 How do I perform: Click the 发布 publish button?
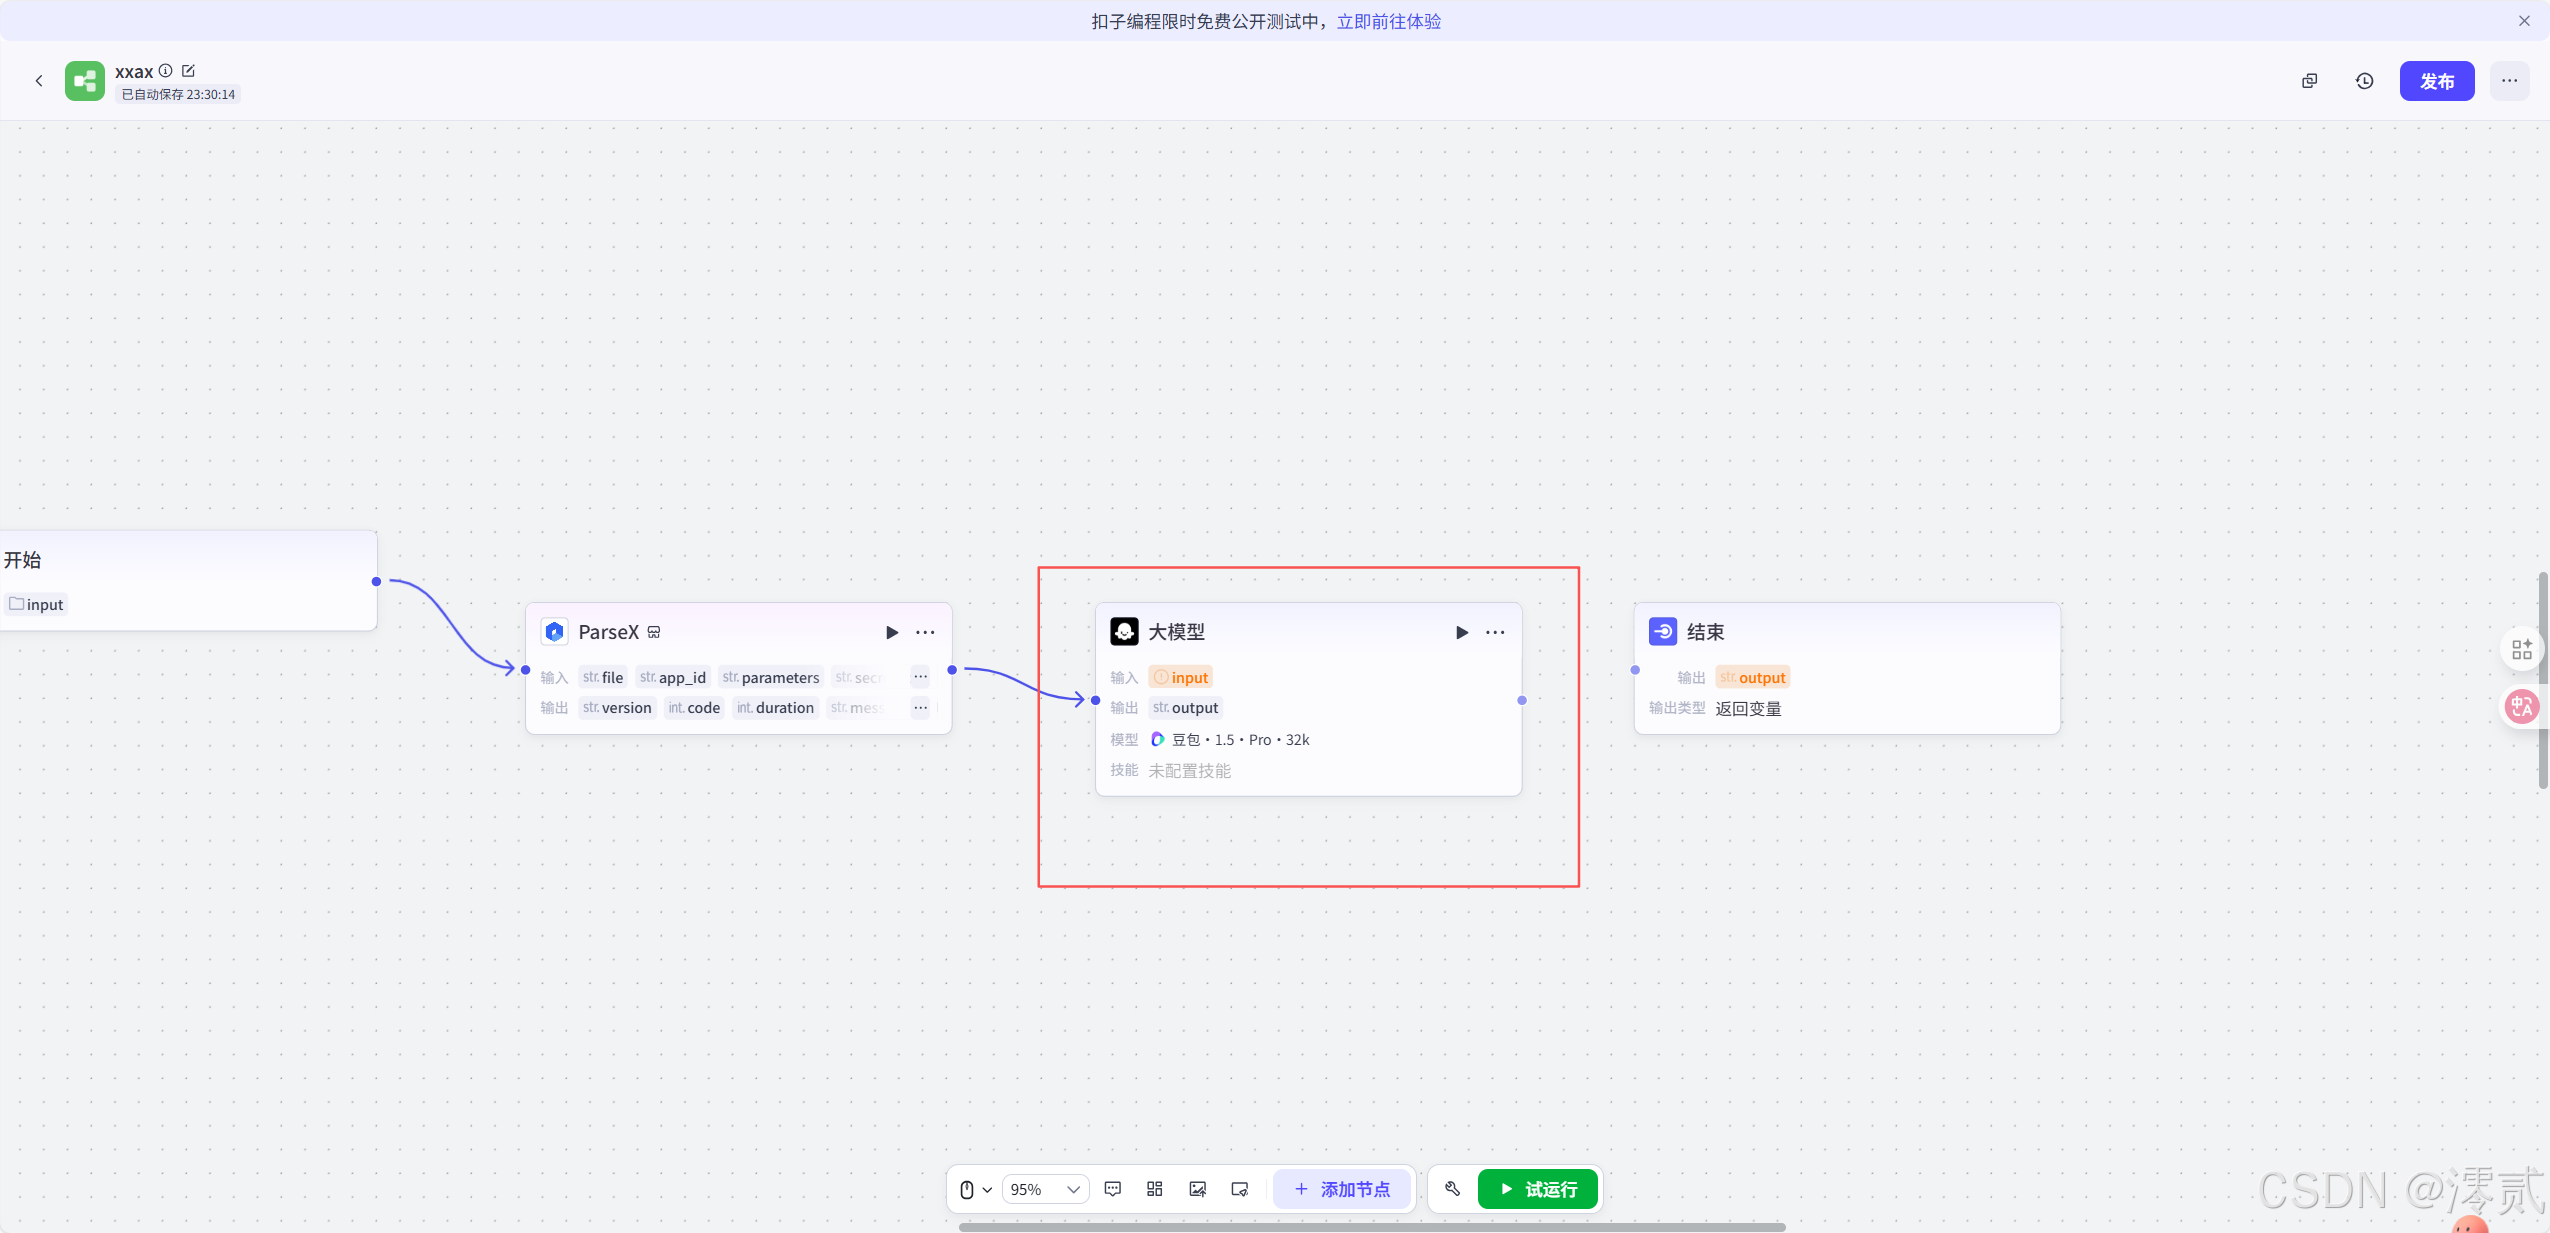click(x=2436, y=81)
